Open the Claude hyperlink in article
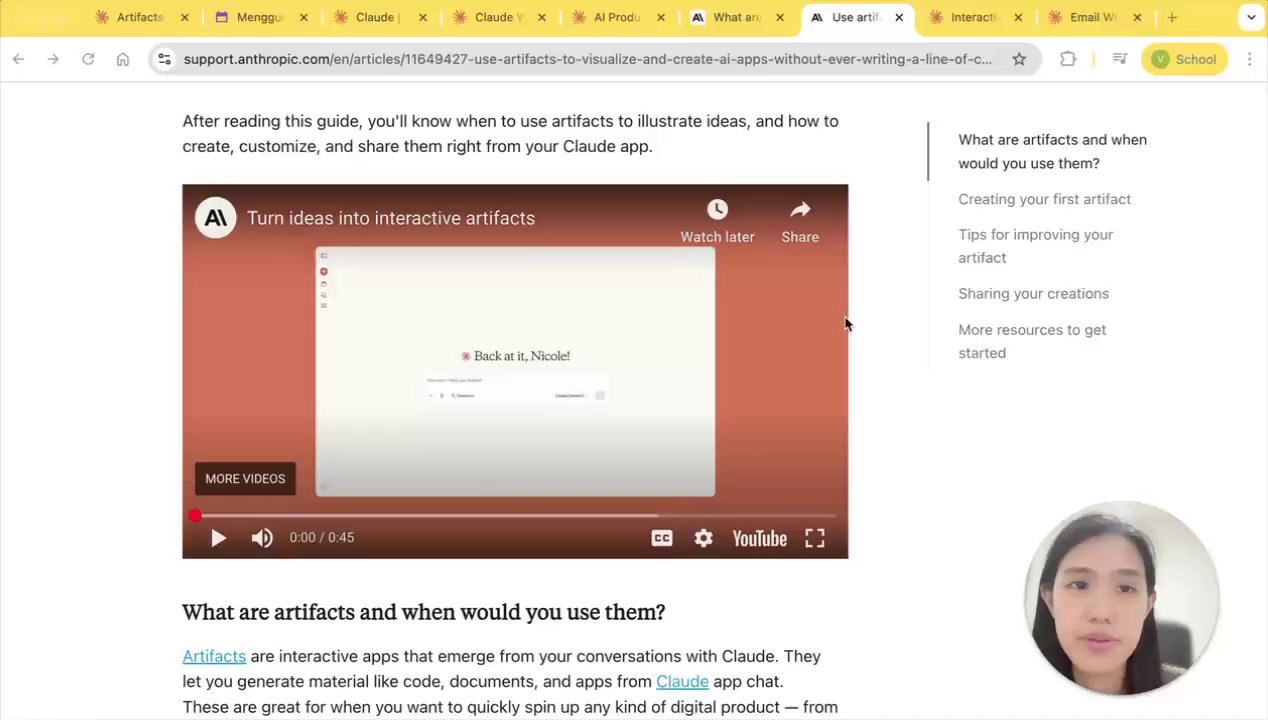The height and width of the screenshot is (720, 1268). 682,681
